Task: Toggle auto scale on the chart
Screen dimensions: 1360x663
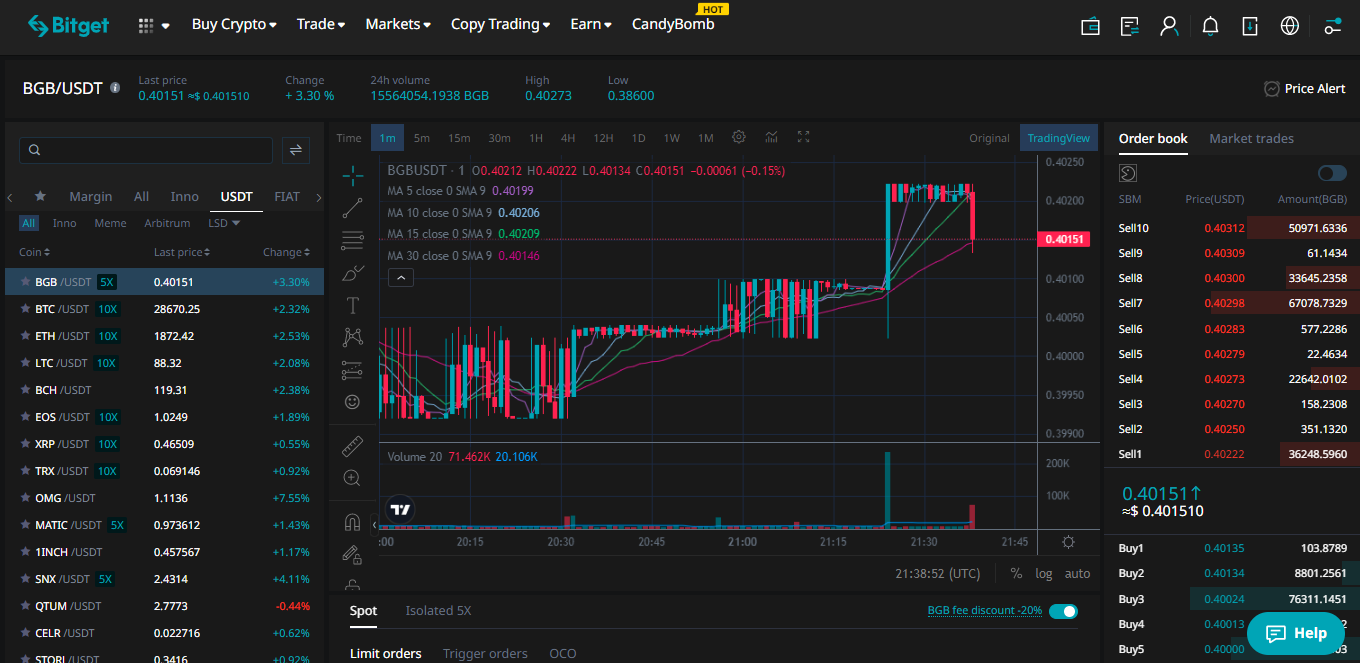Action: click(x=1077, y=574)
